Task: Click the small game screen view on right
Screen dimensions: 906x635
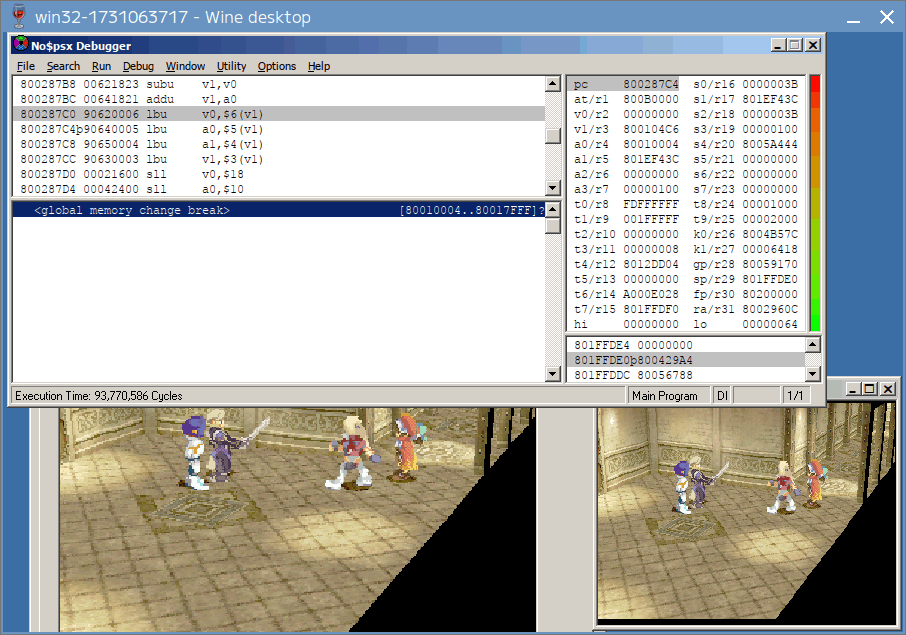Action: (x=745, y=514)
